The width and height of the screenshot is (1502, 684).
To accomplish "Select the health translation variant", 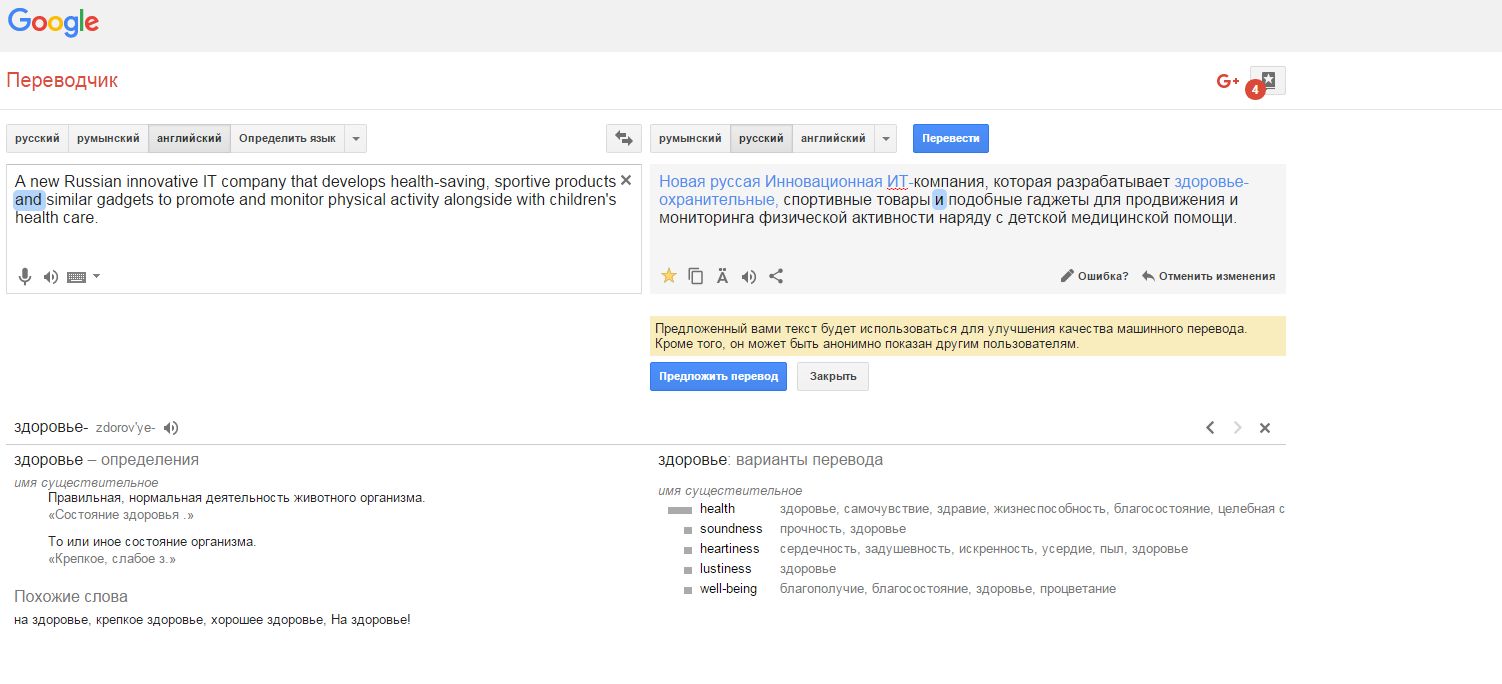I will [717, 508].
